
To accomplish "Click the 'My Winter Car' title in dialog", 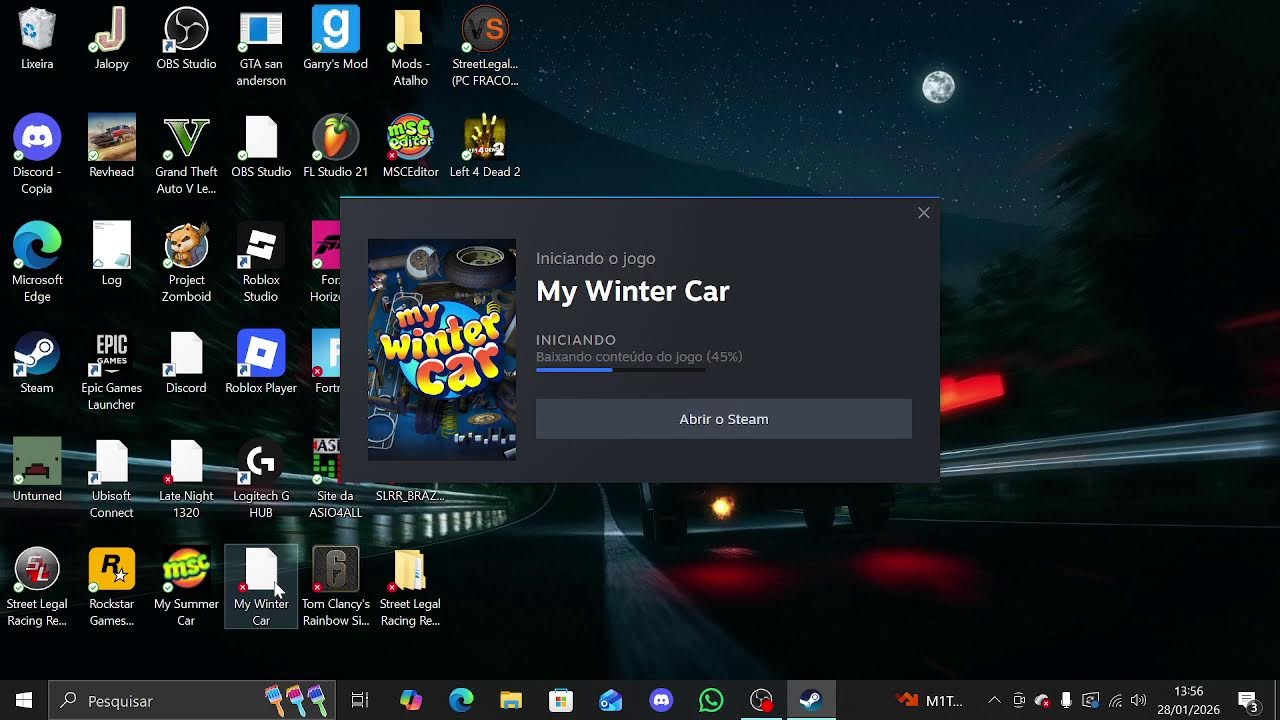I will tap(633, 291).
